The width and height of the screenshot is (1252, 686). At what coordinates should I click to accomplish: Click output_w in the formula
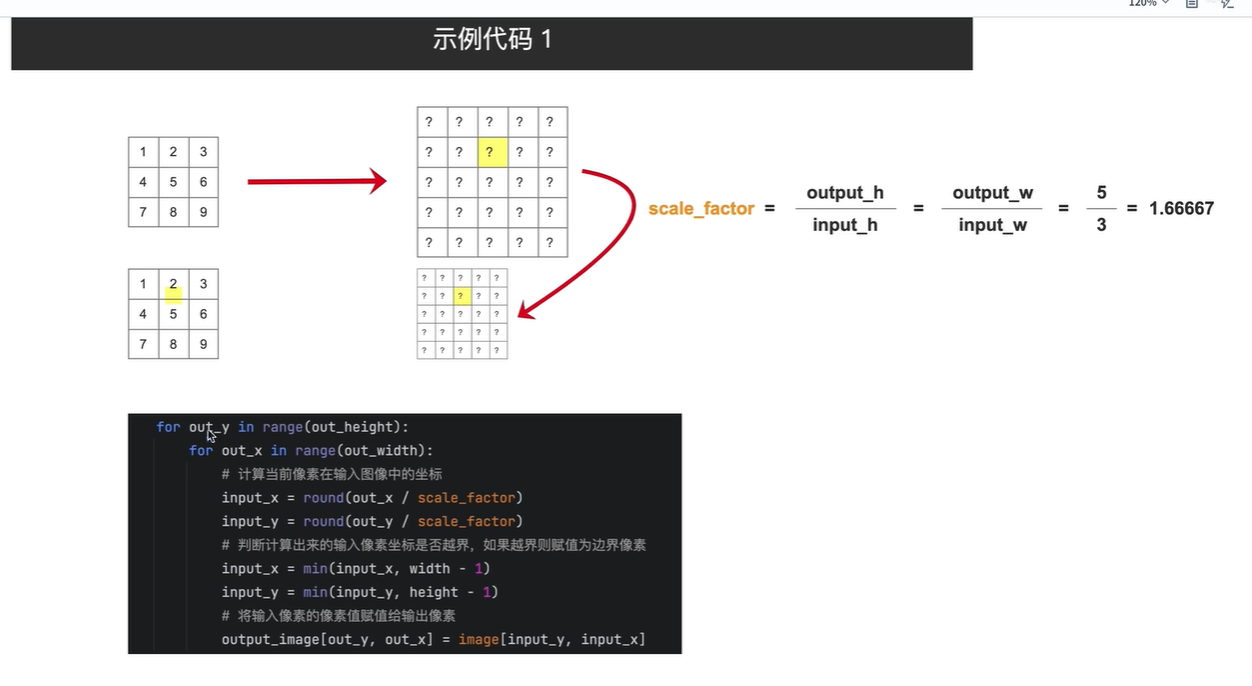[x=993, y=193]
